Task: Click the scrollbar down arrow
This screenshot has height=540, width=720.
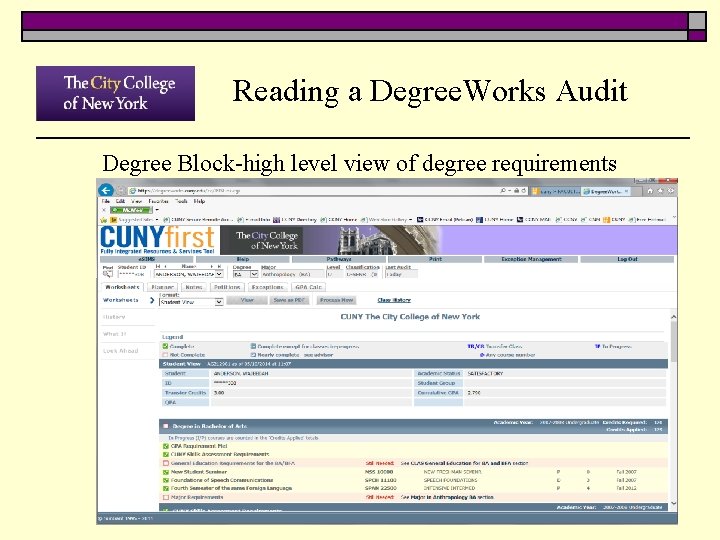Action: click(x=674, y=504)
